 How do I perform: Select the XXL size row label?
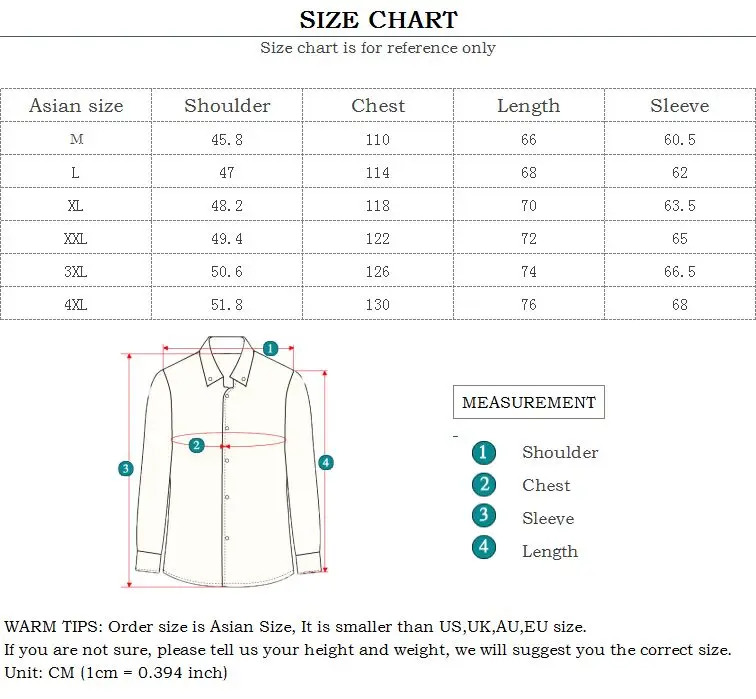(76, 238)
